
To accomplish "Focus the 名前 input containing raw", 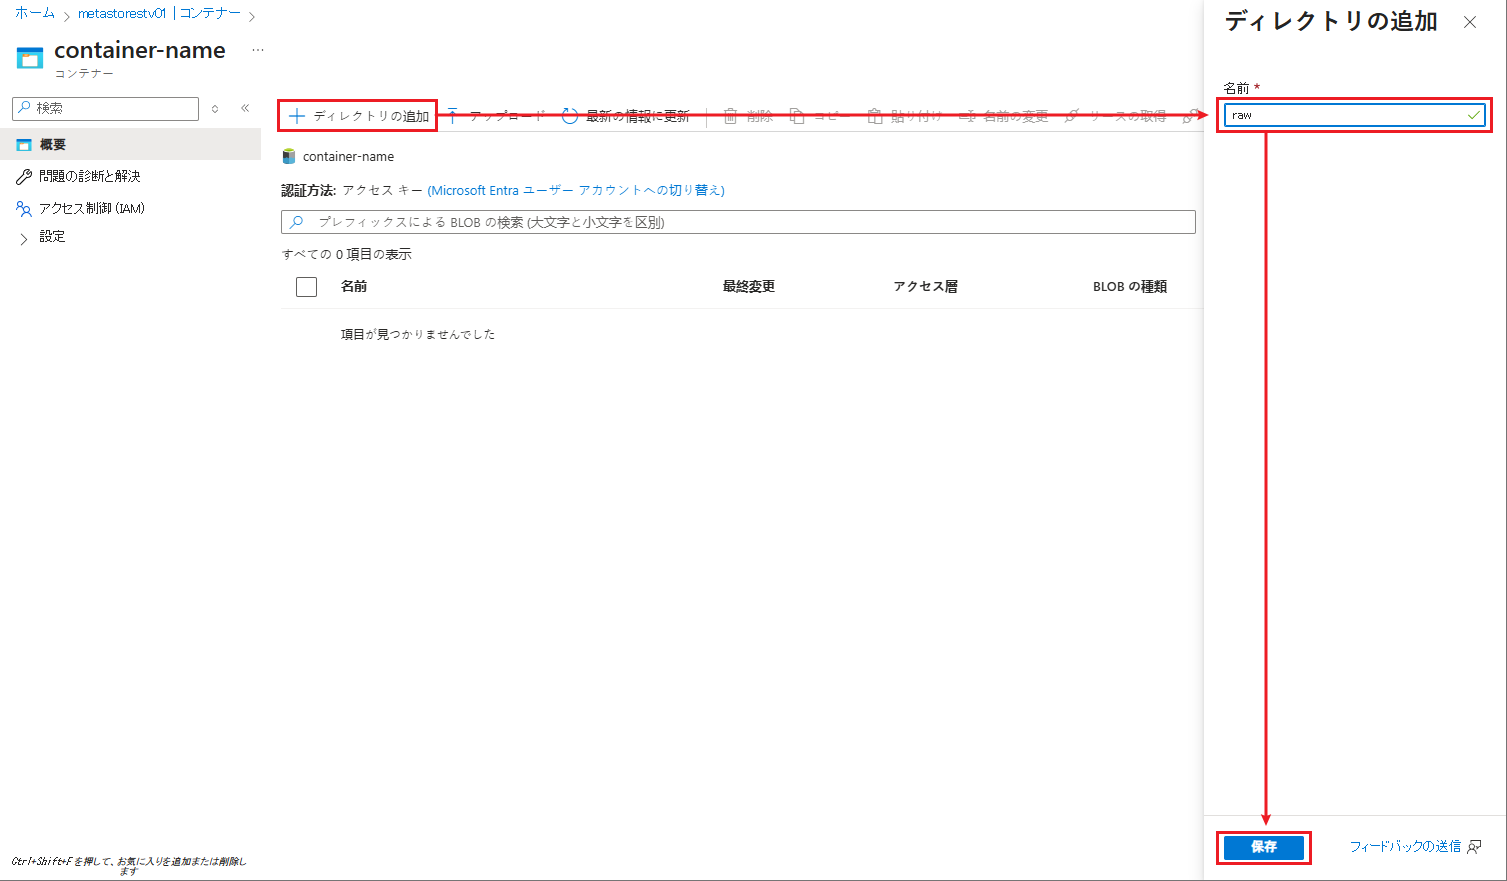I will click(1355, 115).
